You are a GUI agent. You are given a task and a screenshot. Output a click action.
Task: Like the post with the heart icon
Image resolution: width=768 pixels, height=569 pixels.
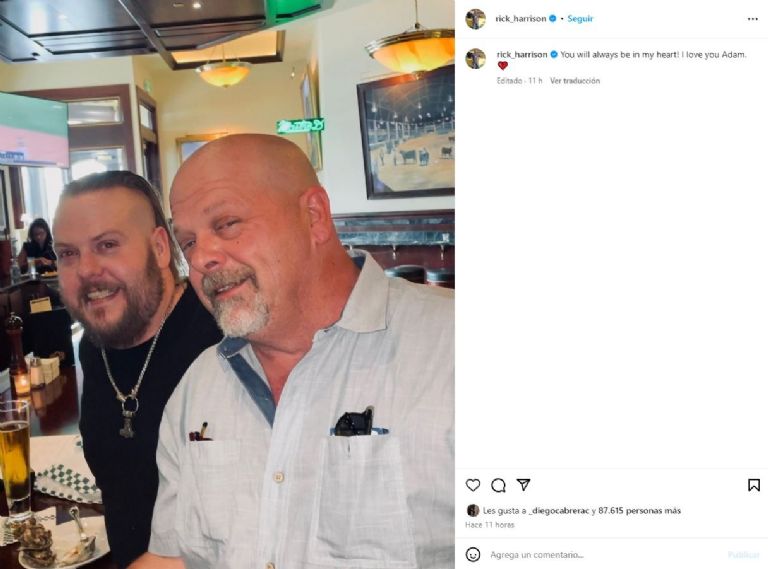coord(473,485)
